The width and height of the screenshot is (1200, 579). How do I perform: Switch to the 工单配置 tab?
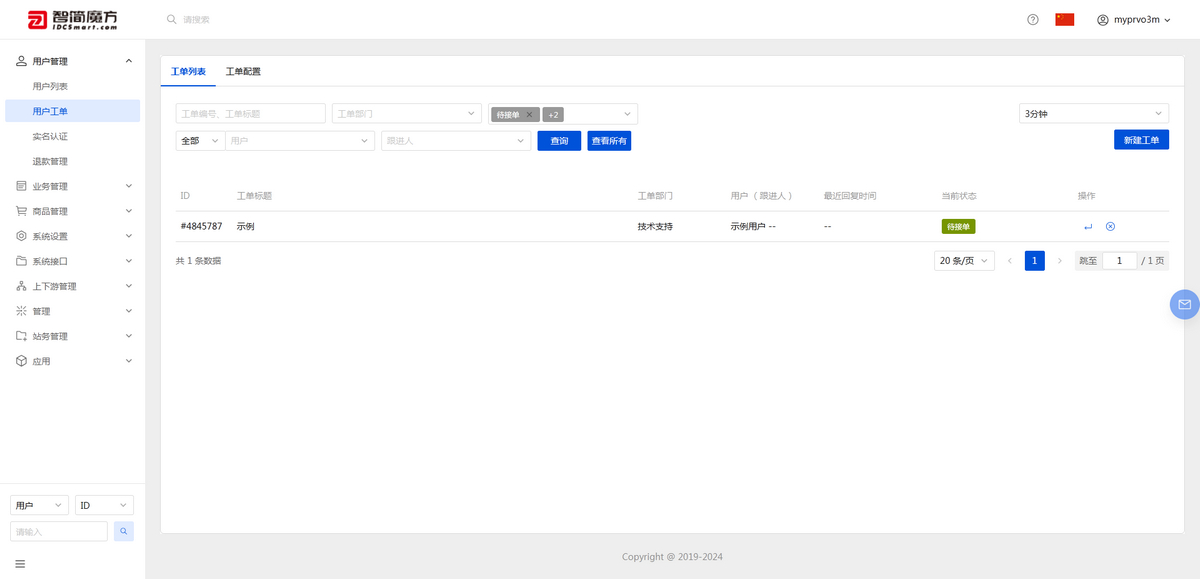(x=243, y=72)
